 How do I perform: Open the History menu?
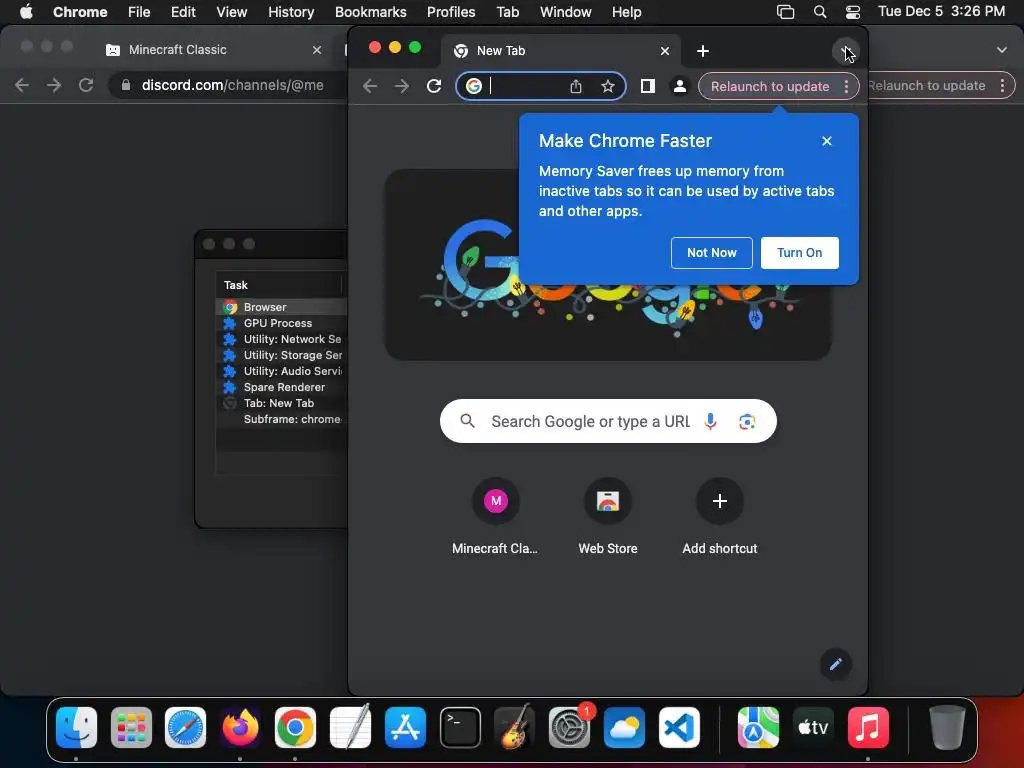pos(291,12)
